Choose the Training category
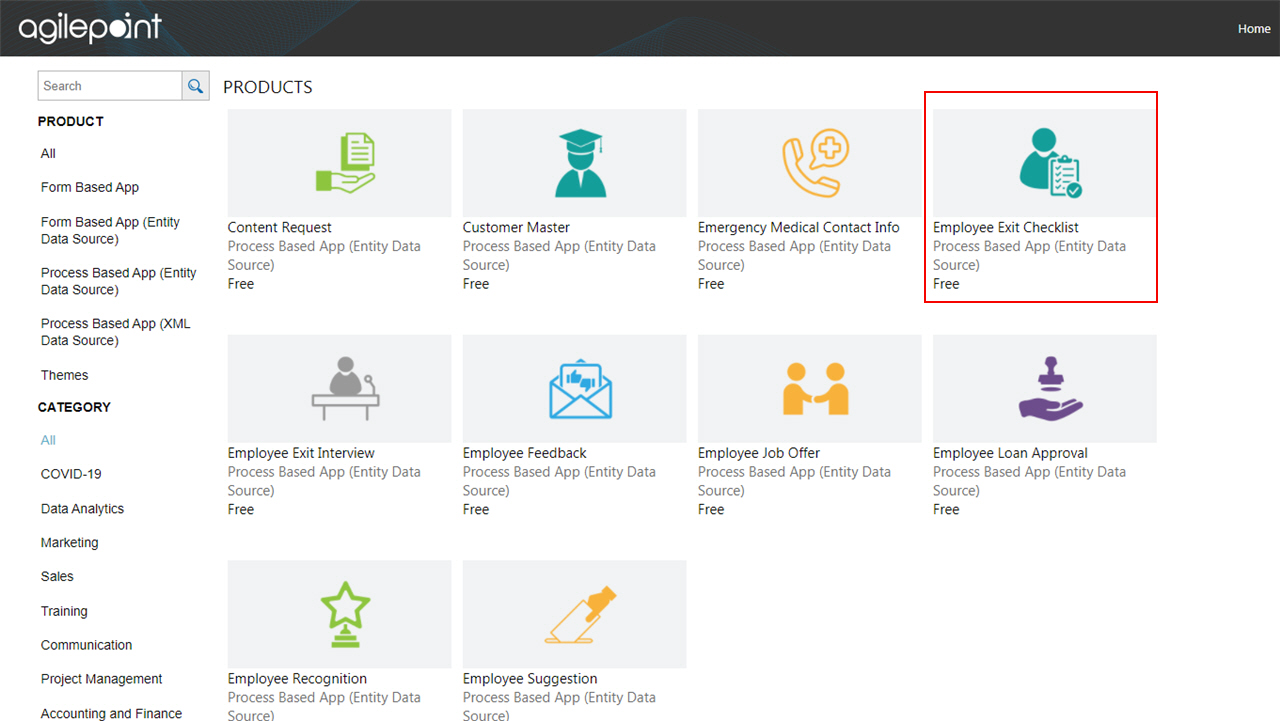Viewport: 1280px width, 721px height. [x=64, y=611]
